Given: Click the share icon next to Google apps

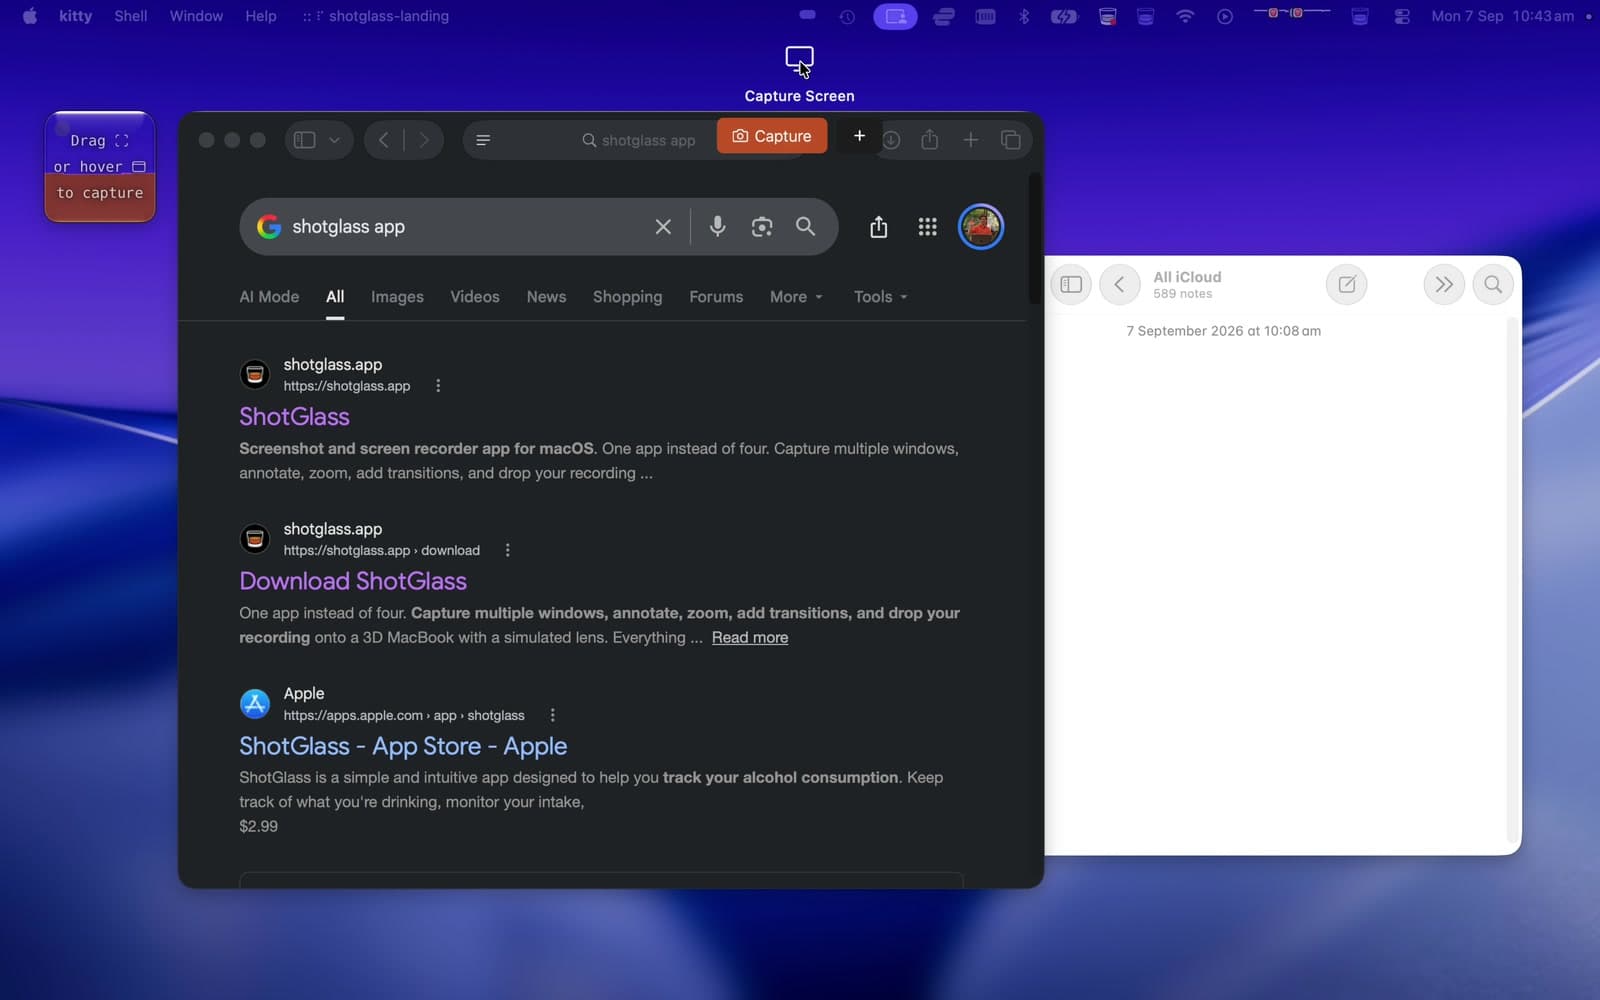Looking at the screenshot, I should 878,227.
